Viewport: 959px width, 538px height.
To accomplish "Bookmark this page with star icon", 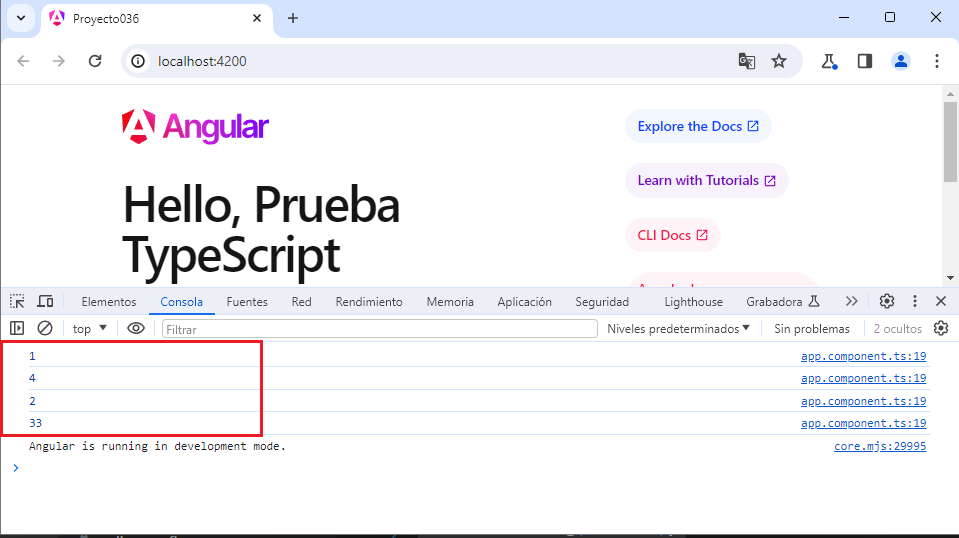I will (779, 61).
